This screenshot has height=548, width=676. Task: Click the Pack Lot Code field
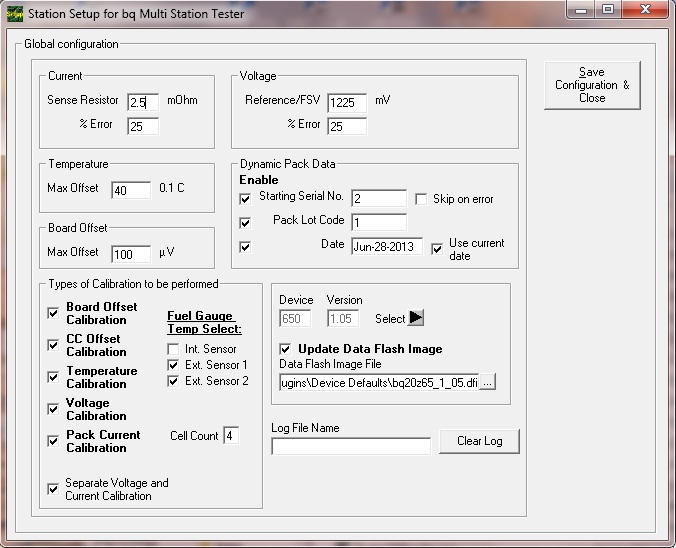pos(379,222)
